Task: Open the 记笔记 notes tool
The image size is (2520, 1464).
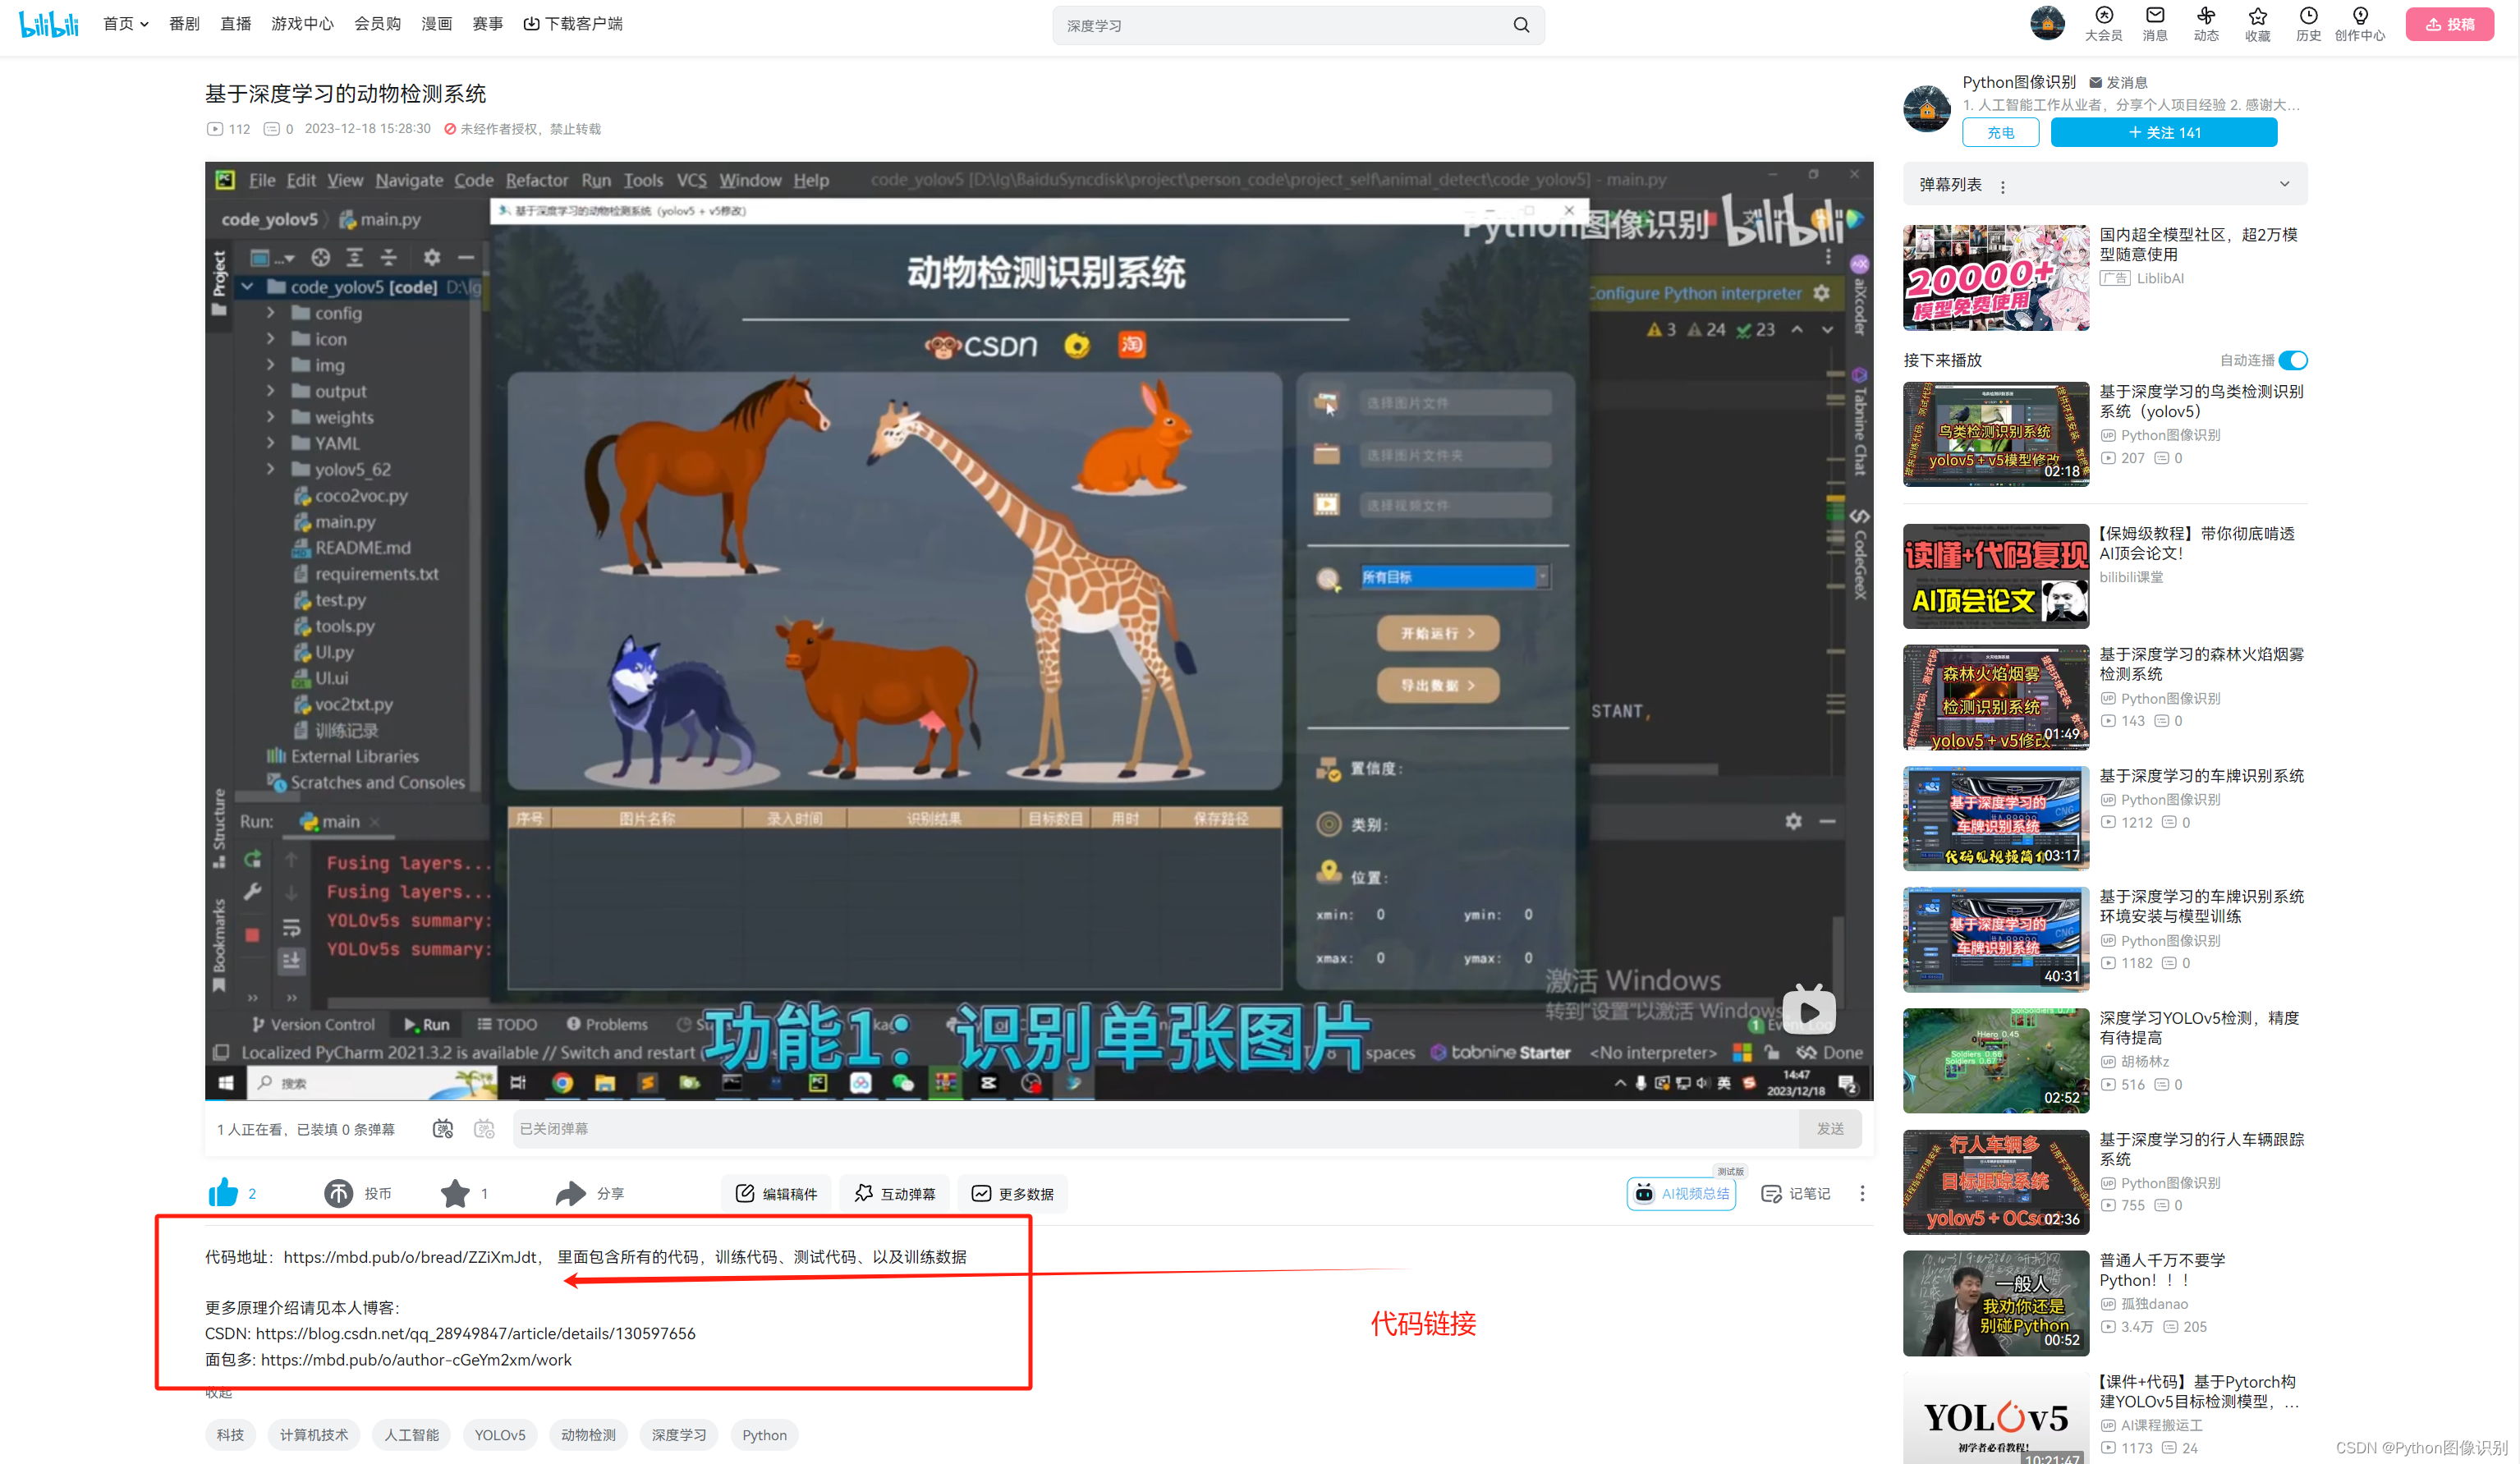Action: pyautogui.click(x=1796, y=1193)
